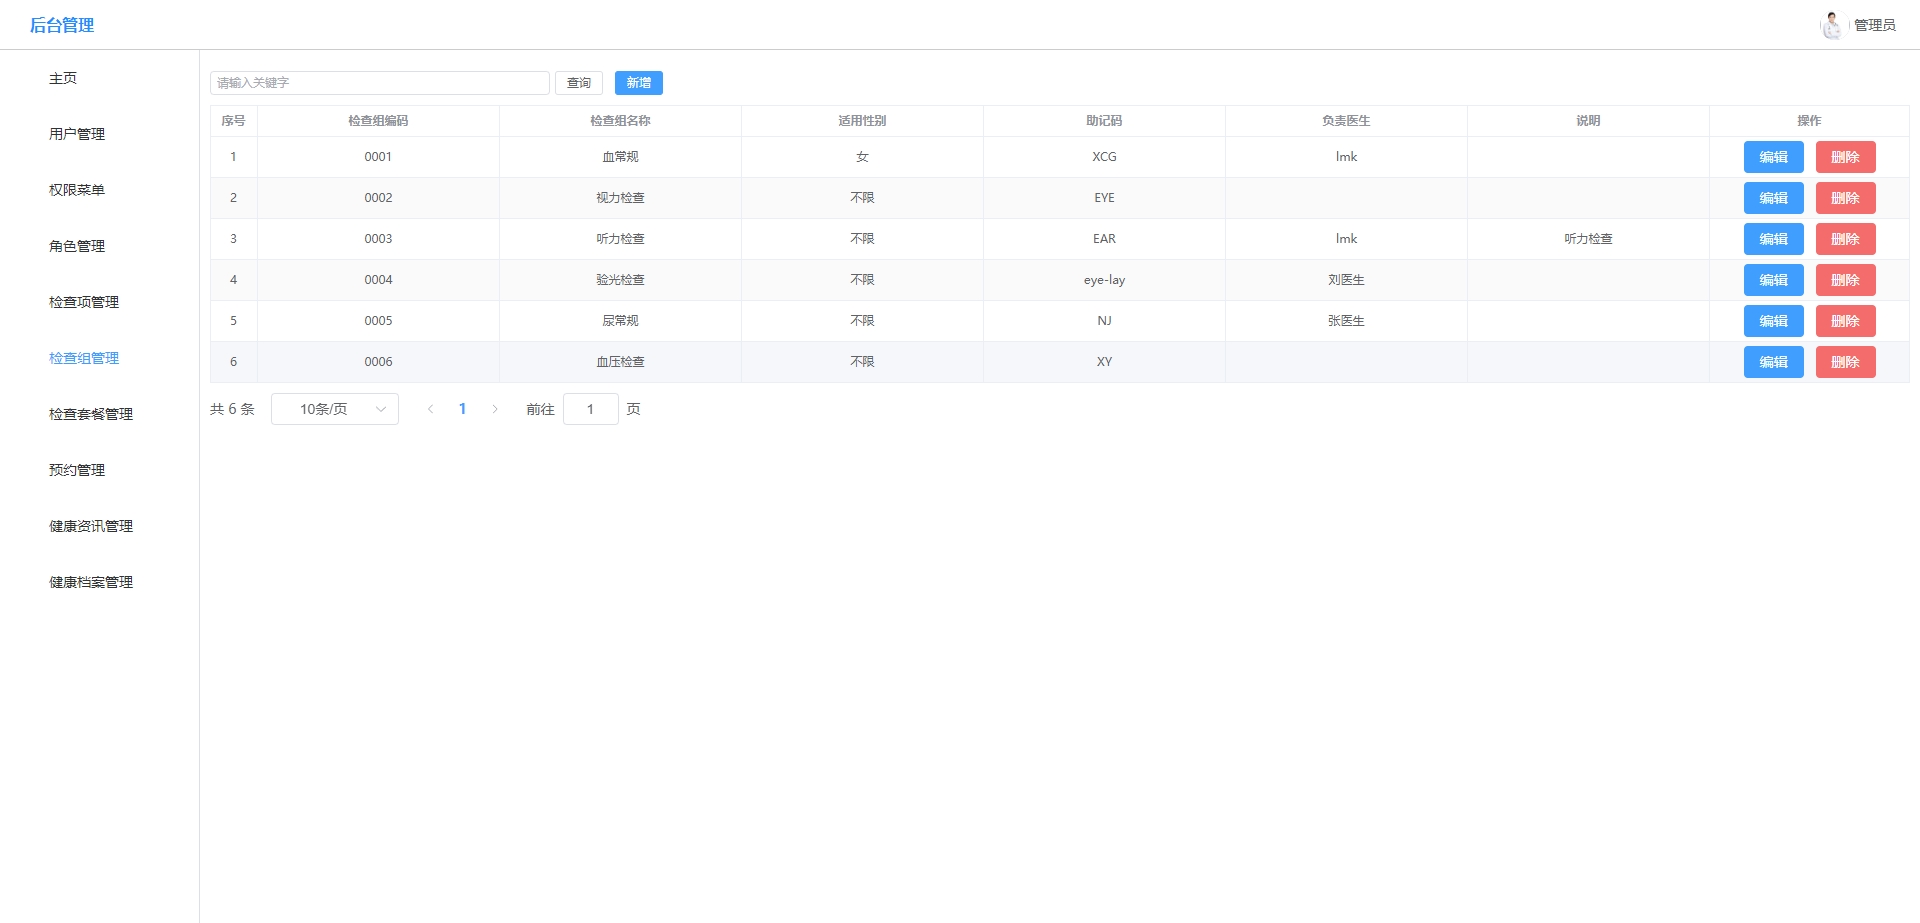Click the 适用性别 column header
Image resolution: width=1920 pixels, height=923 pixels.
pyautogui.click(x=862, y=121)
